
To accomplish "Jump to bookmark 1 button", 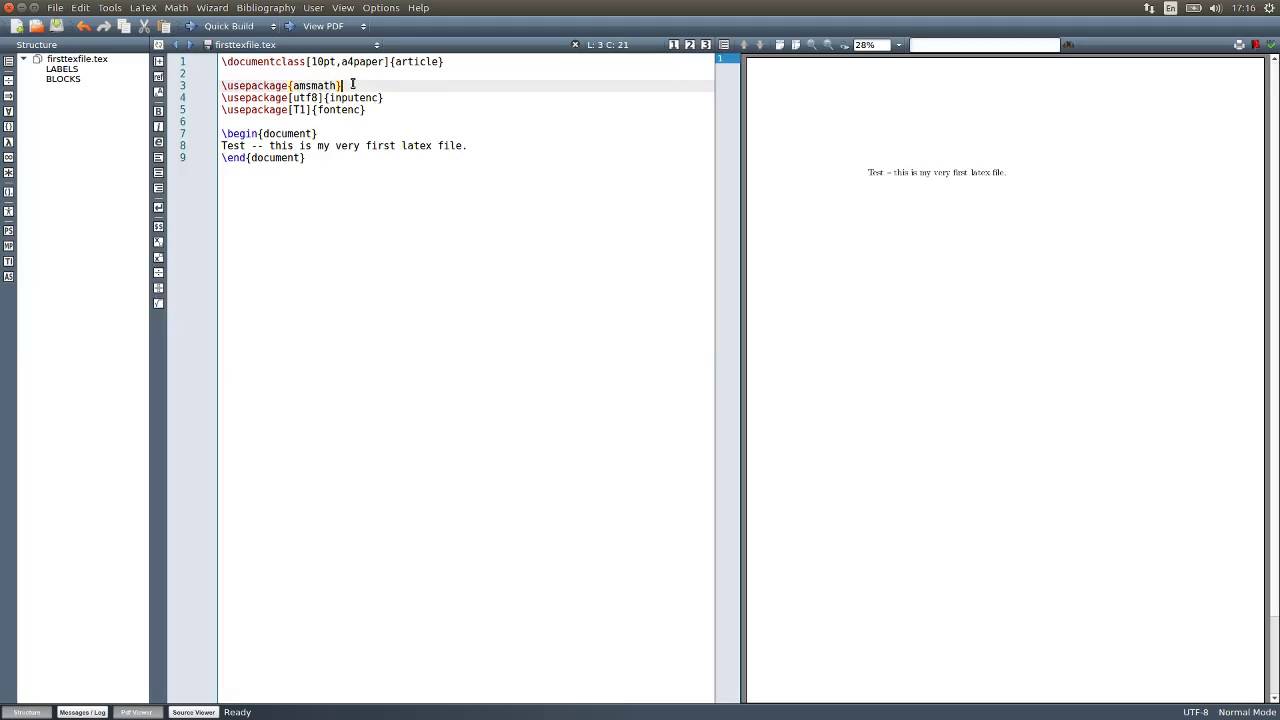I will (674, 45).
